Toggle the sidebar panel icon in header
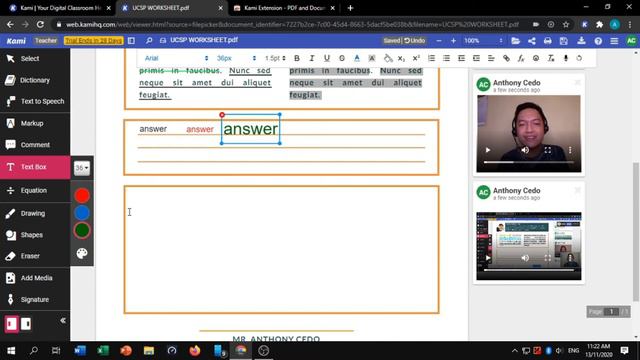 [x=131, y=41]
